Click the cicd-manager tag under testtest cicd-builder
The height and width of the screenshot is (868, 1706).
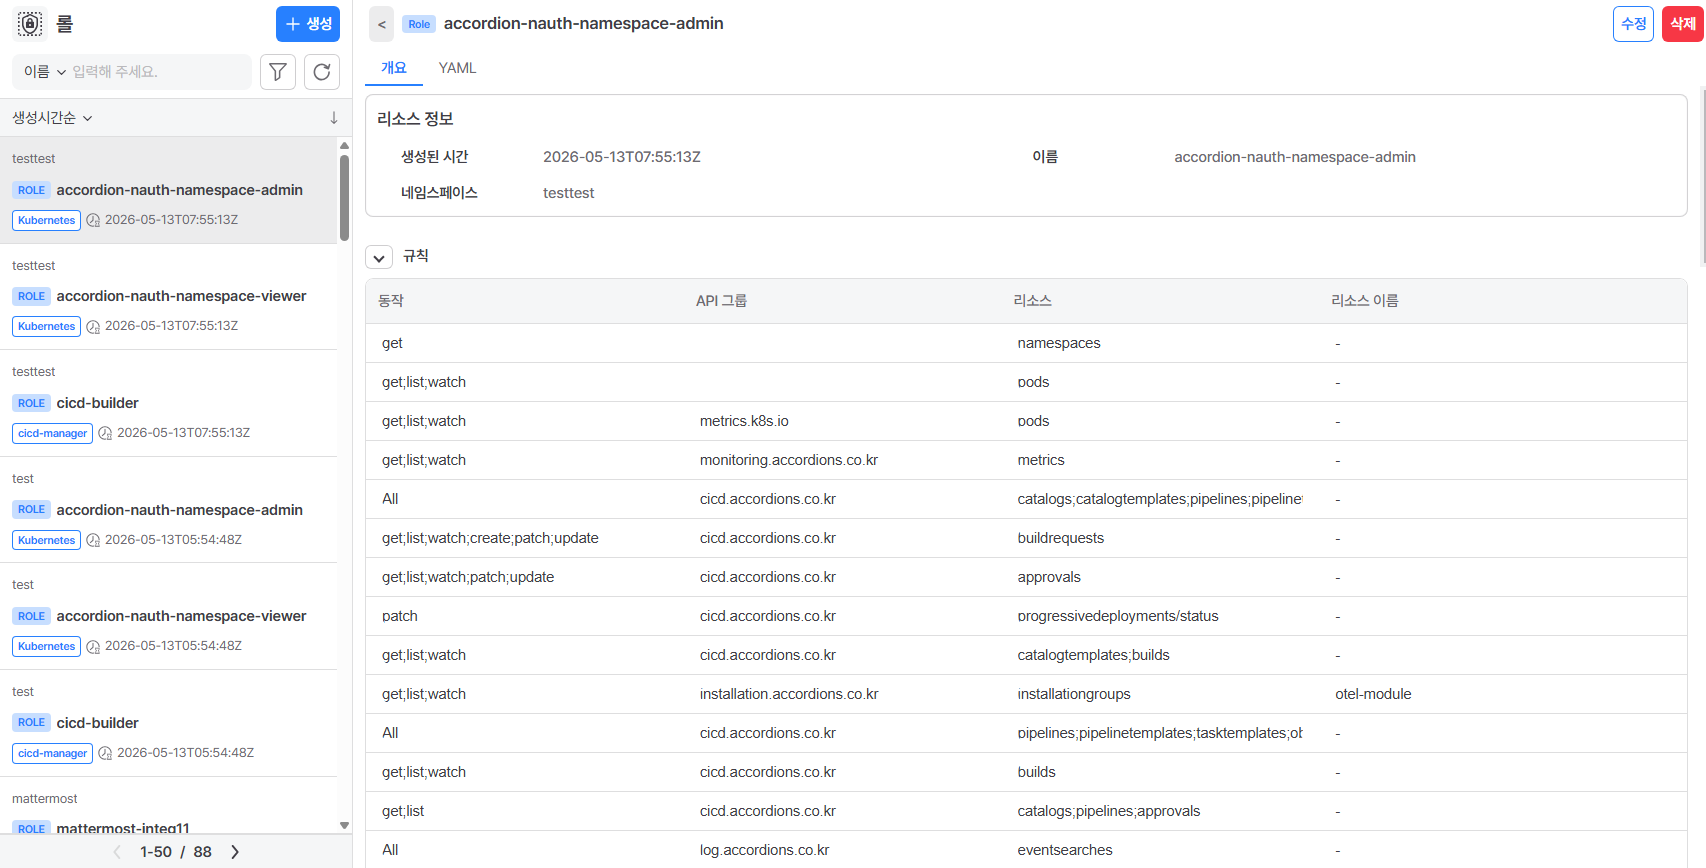click(x=52, y=433)
